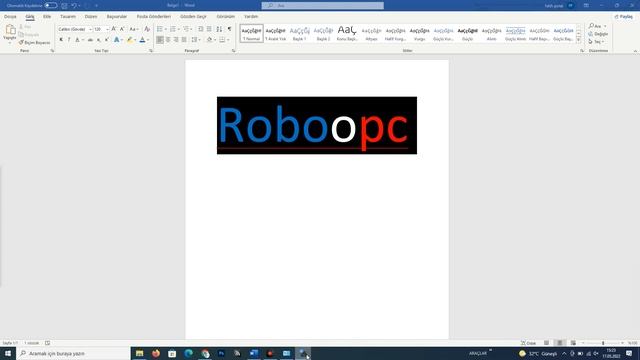Toggle Italic (T) formatting
Screen dimensions: 640x360
coord(69,40)
